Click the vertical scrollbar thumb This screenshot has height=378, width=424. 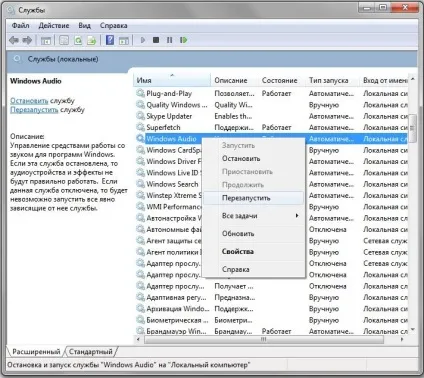click(413, 128)
